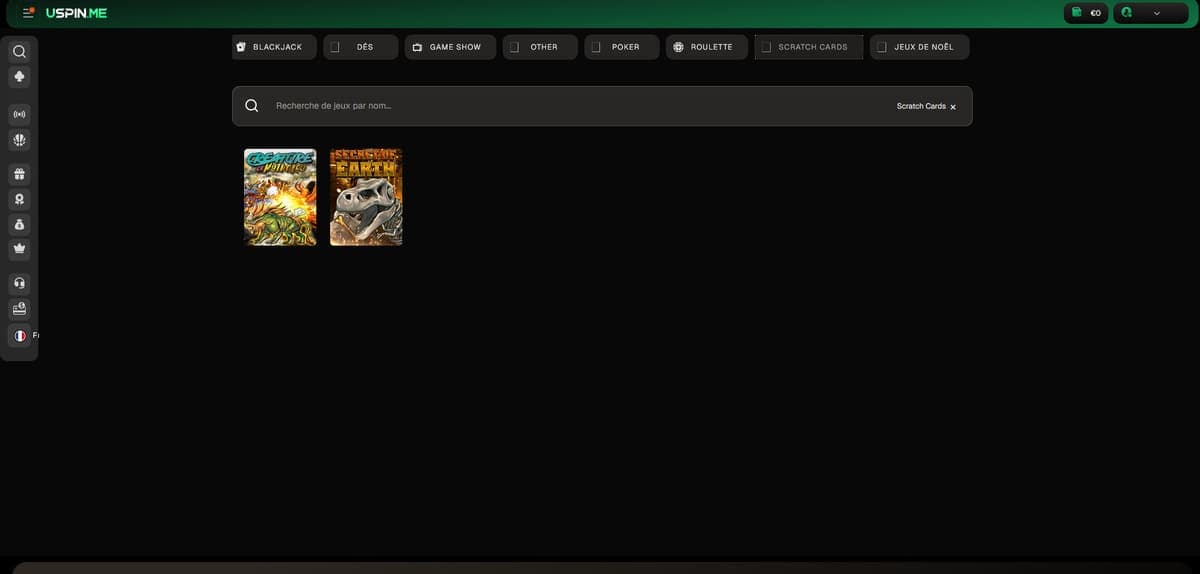Expand the user account dropdown chevron

pos(1156,13)
